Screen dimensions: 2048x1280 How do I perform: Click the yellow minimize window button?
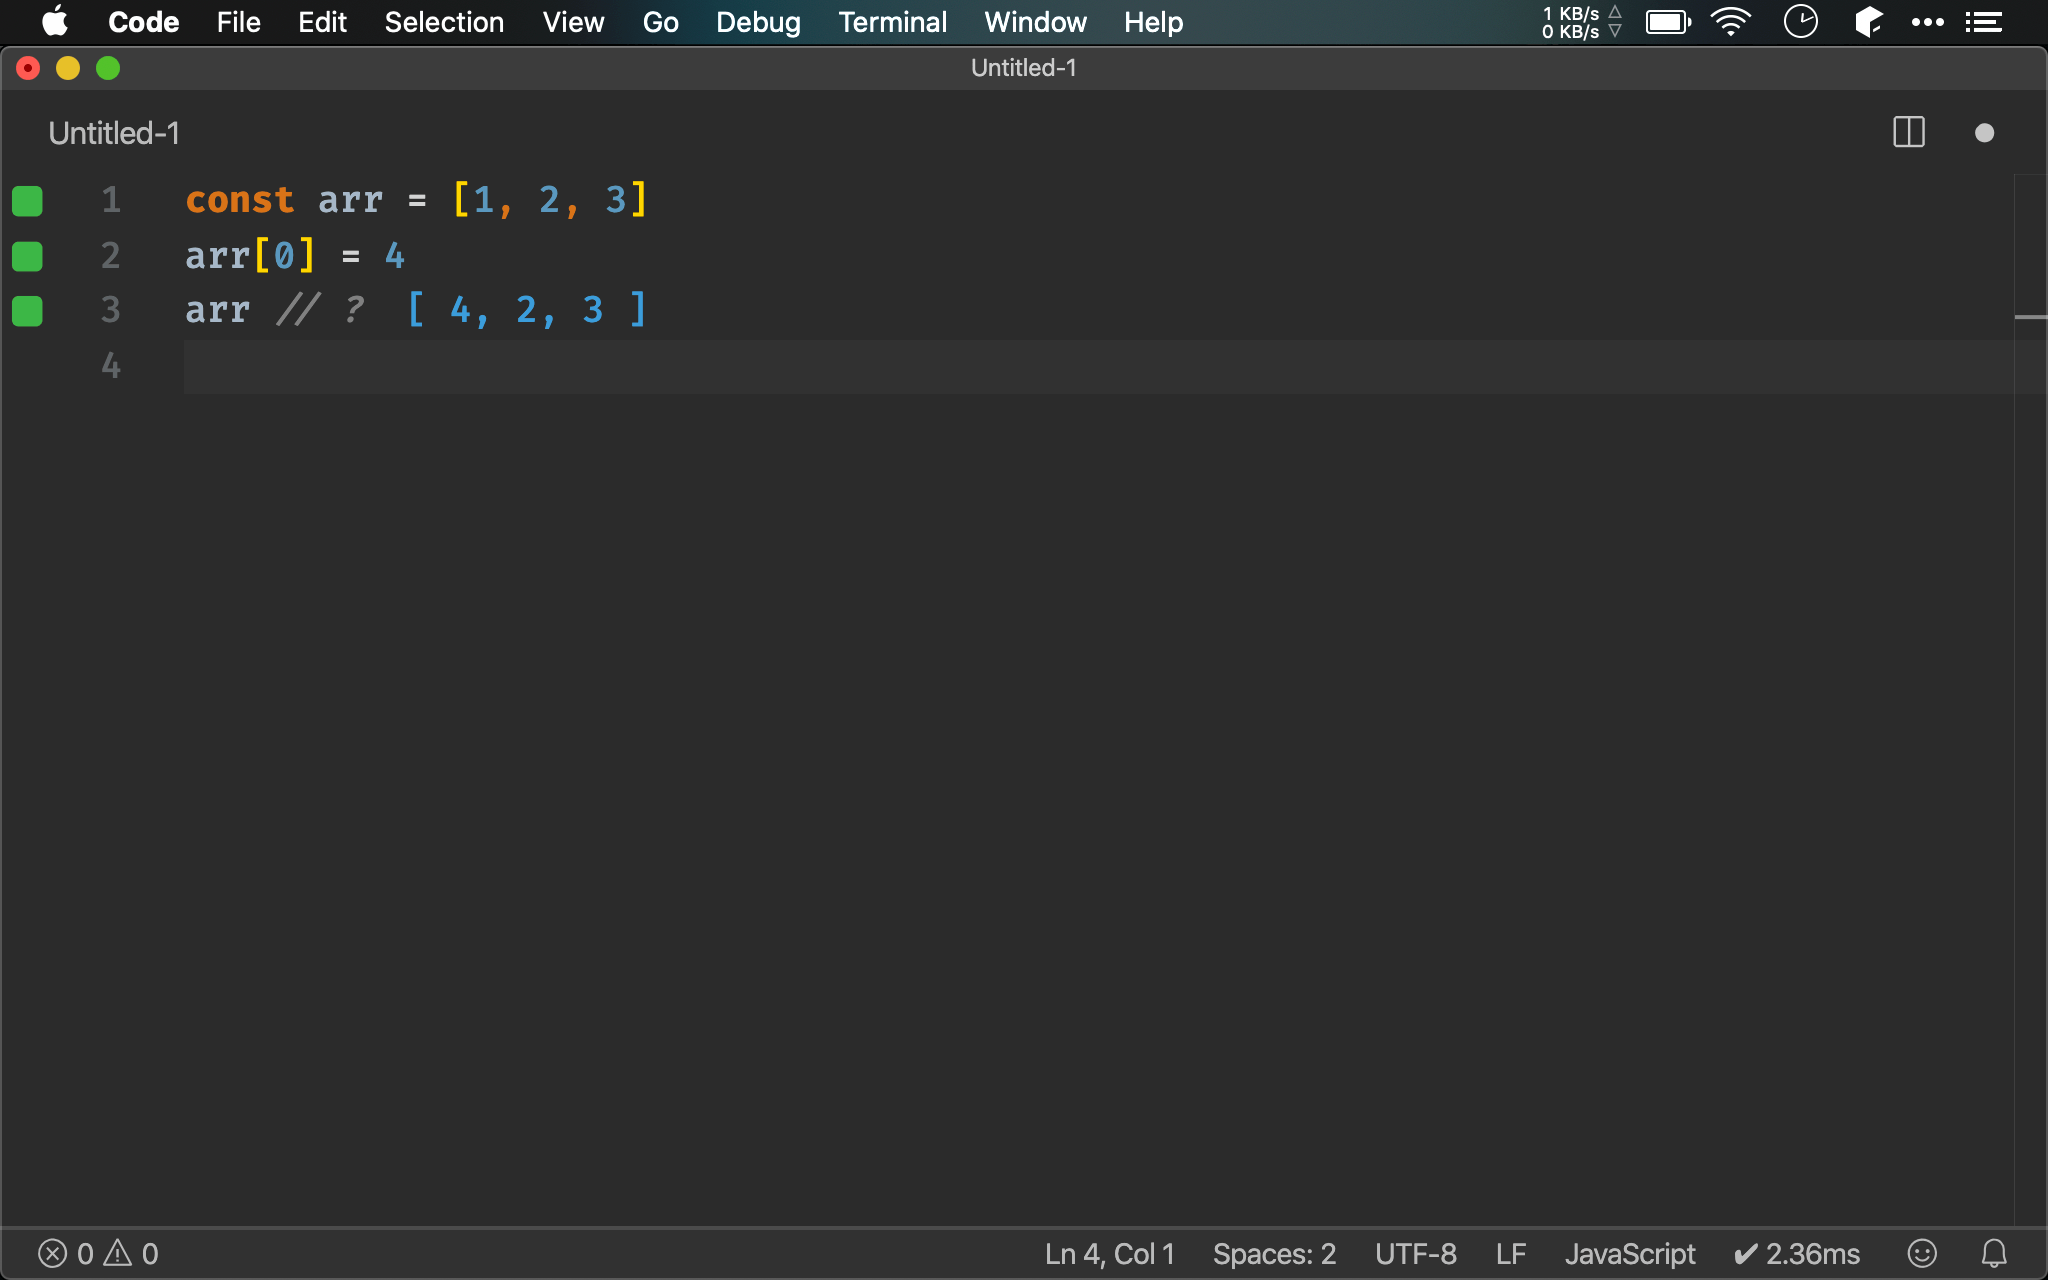(x=68, y=68)
